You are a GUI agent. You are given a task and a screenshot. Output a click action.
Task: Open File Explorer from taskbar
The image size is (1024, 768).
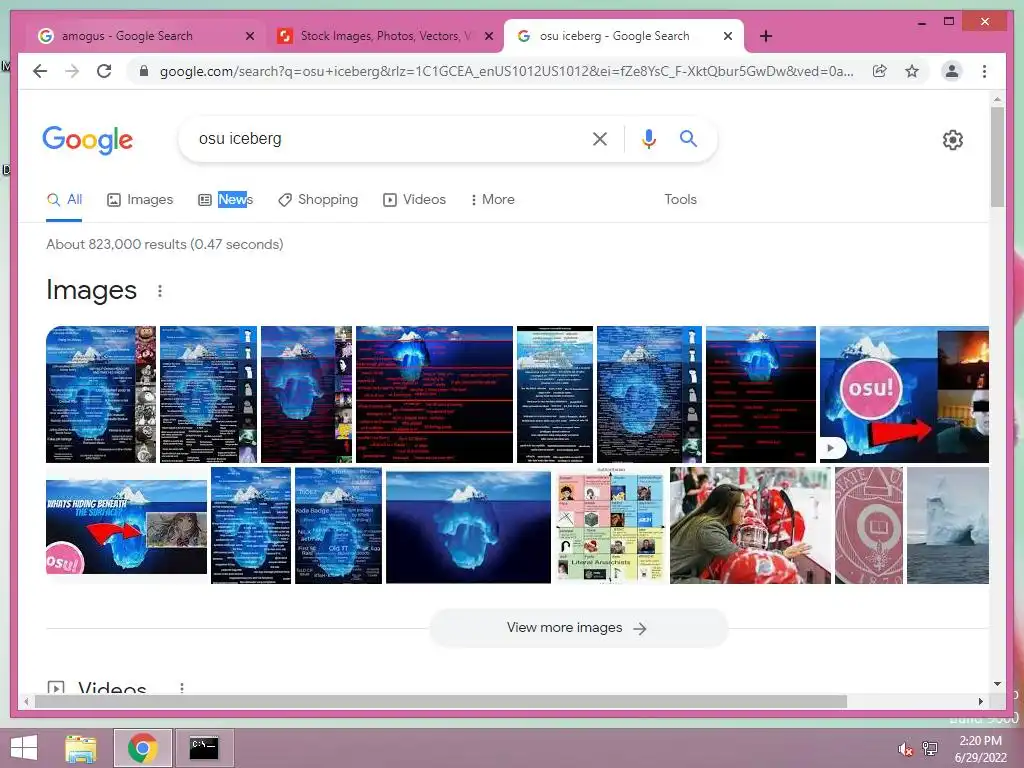pos(81,748)
